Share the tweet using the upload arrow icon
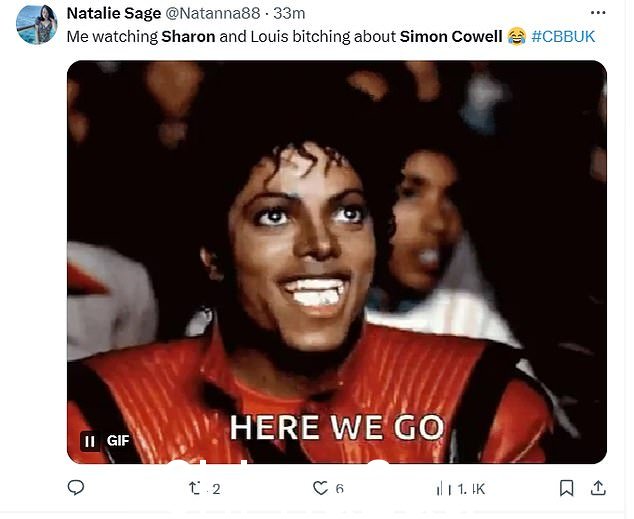Screen dimensions: 634x519 point(598,488)
